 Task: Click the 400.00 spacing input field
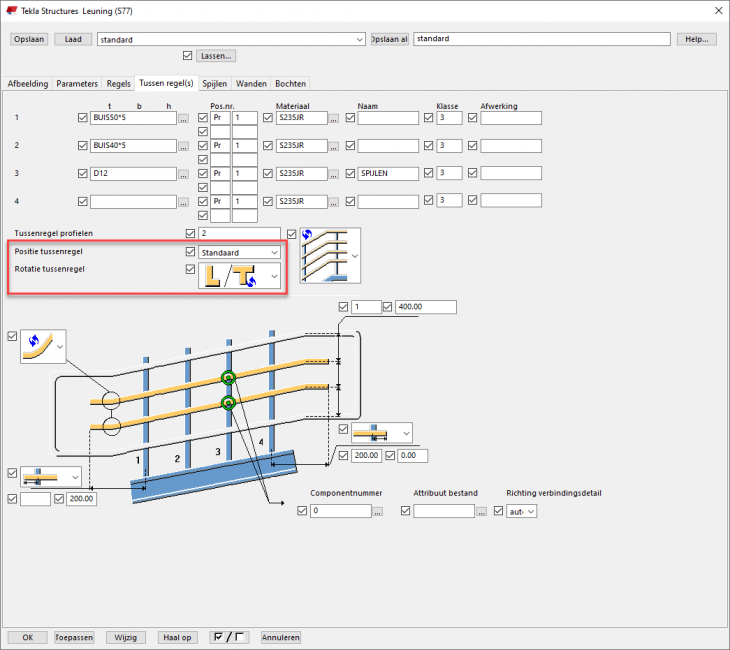(426, 307)
